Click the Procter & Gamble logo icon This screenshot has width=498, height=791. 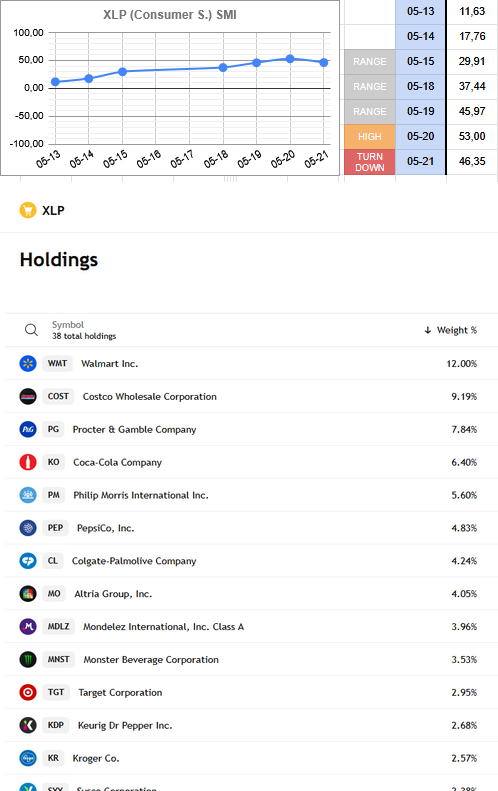tap(28, 429)
